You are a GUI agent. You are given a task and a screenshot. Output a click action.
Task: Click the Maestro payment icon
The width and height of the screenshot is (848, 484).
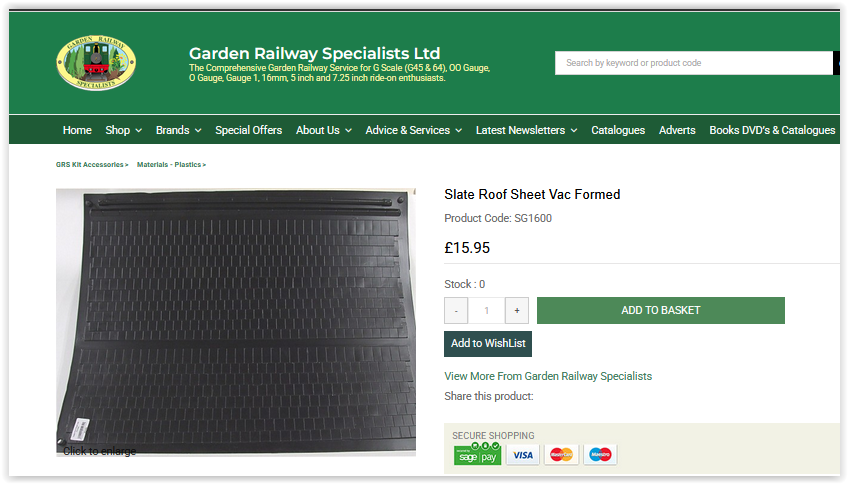pos(600,455)
